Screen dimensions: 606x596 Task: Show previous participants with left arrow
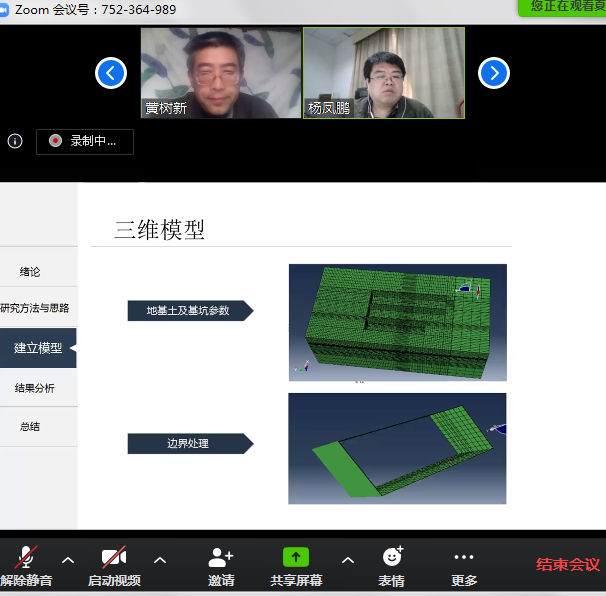(x=111, y=73)
